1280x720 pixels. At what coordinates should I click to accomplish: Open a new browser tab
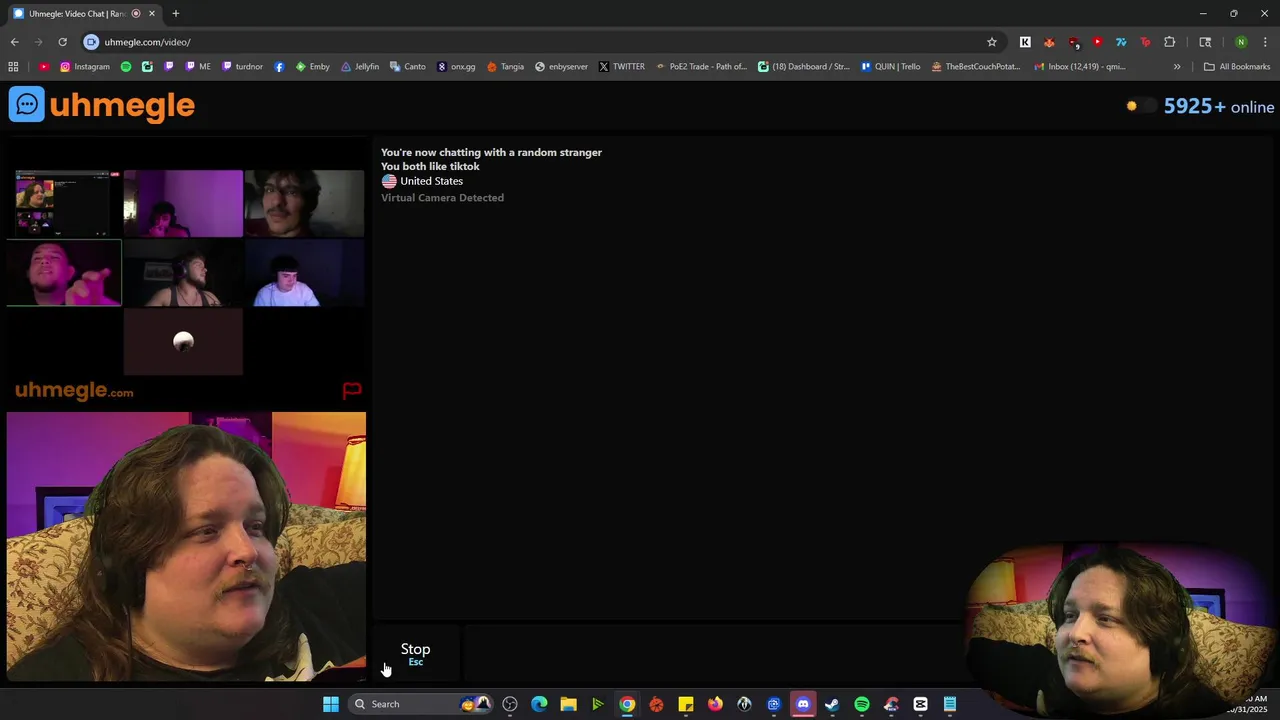coord(176,14)
